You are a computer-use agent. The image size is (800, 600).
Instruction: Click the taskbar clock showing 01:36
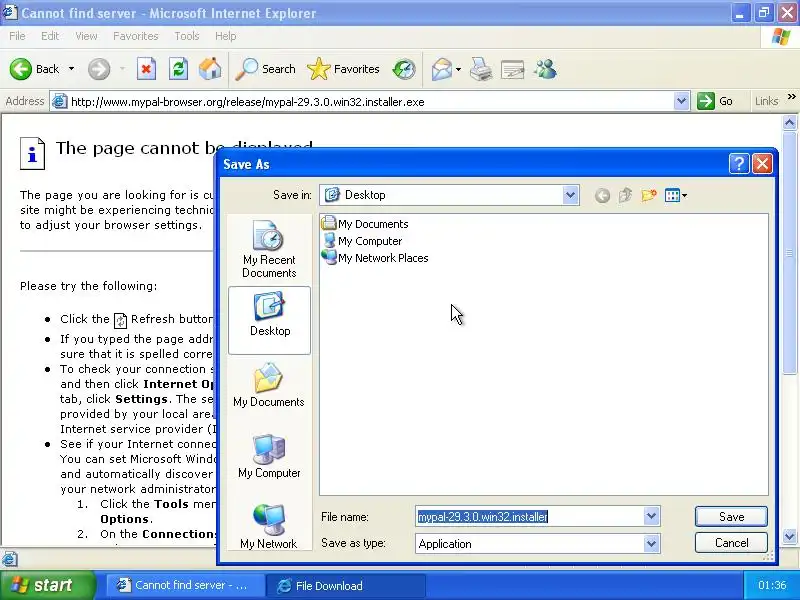coord(772,585)
